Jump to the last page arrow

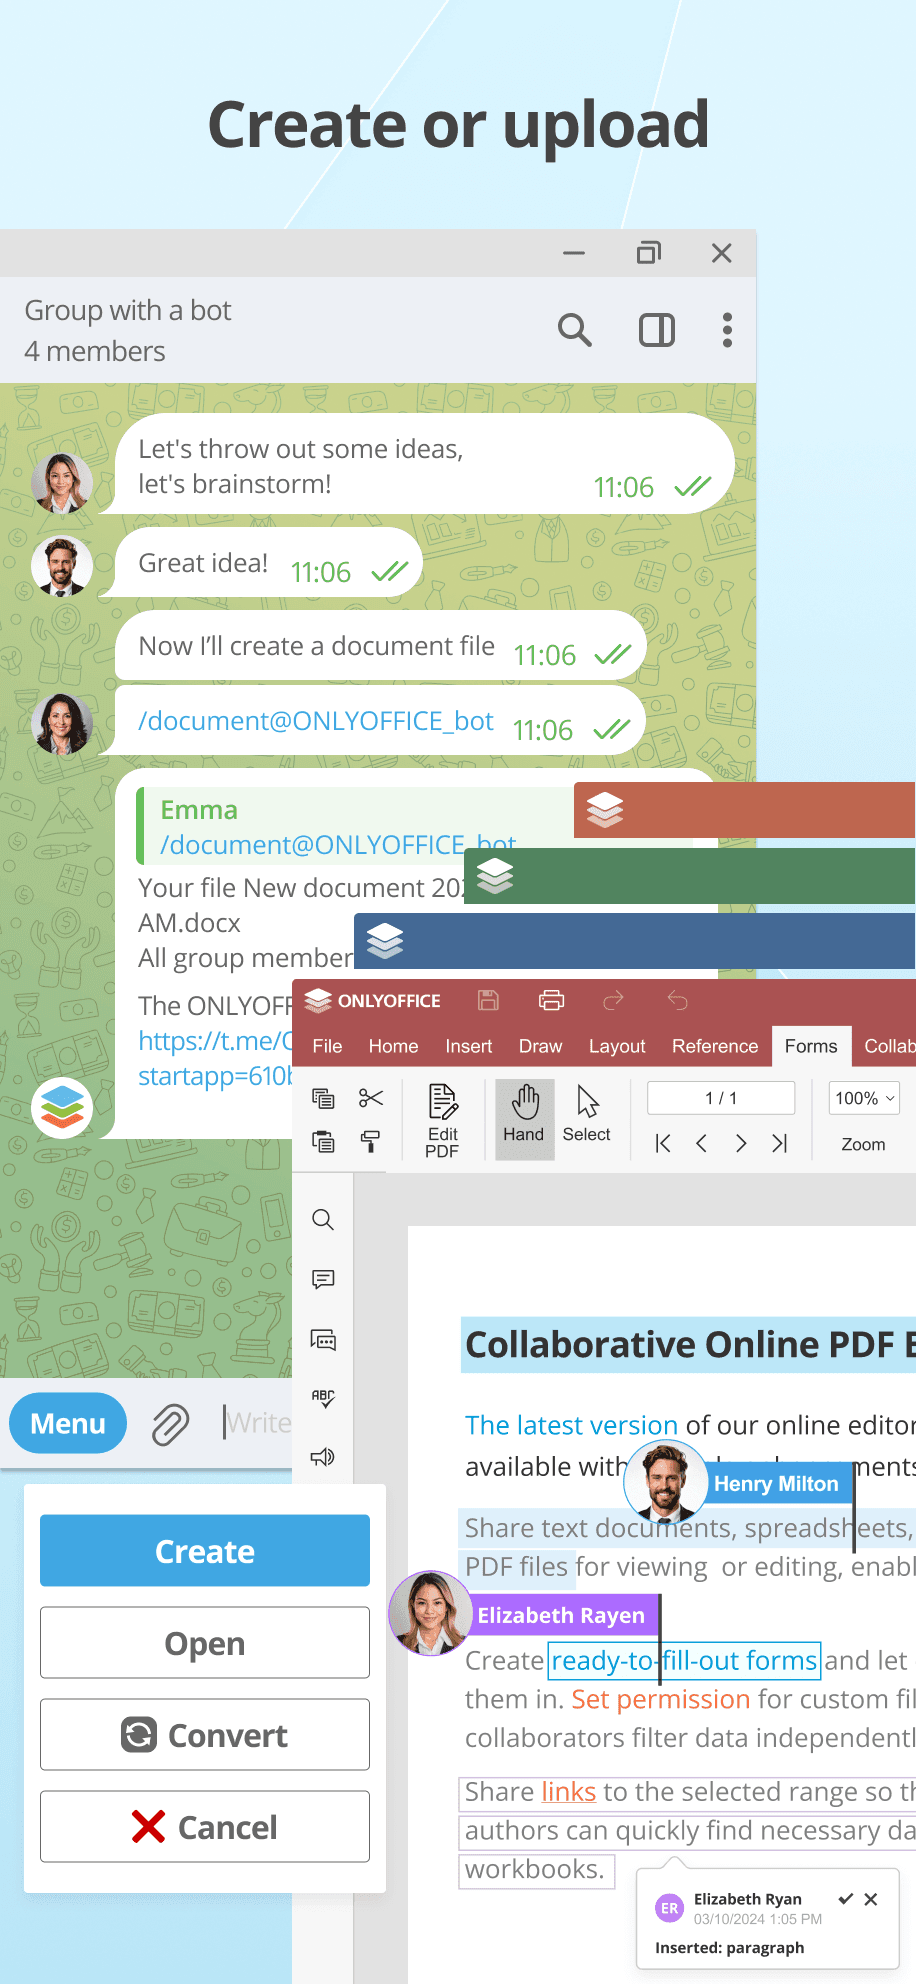click(x=780, y=1143)
